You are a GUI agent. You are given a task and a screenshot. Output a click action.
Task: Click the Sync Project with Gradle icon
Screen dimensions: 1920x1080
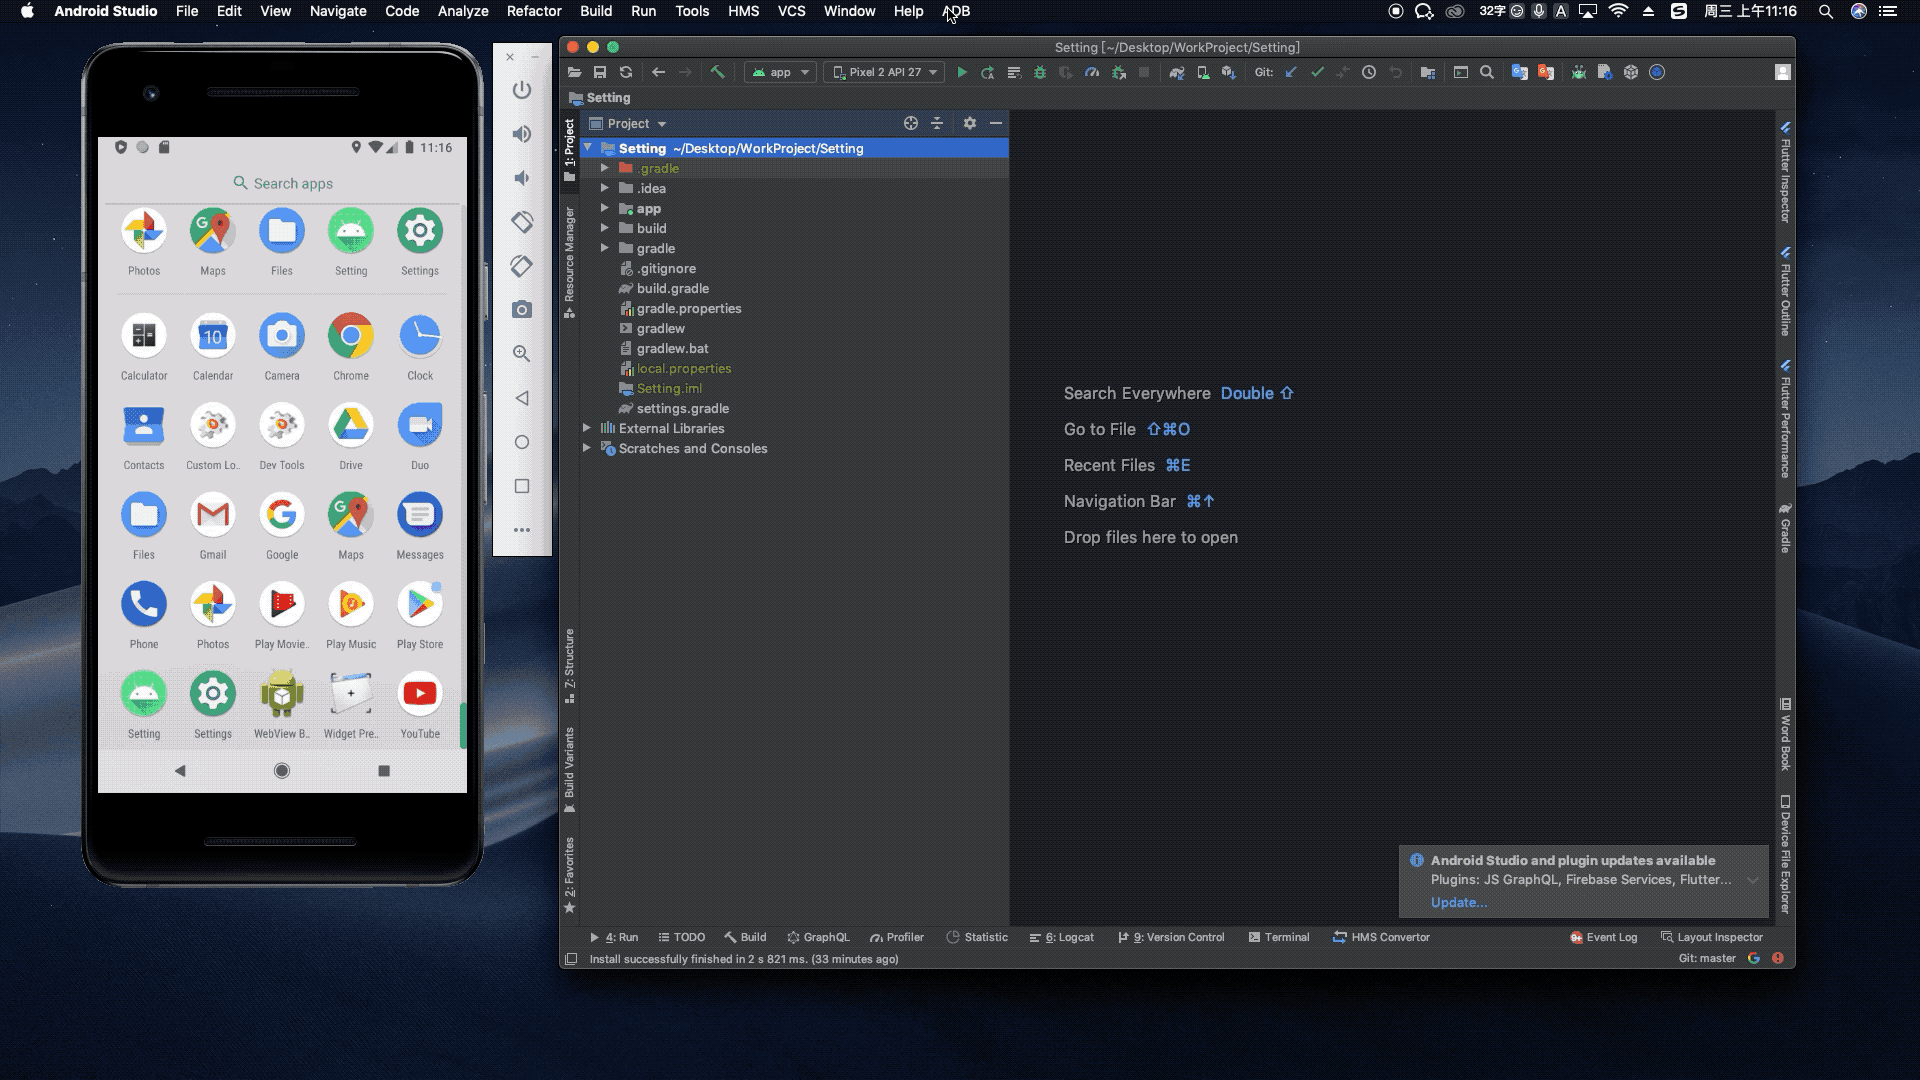[1177, 72]
